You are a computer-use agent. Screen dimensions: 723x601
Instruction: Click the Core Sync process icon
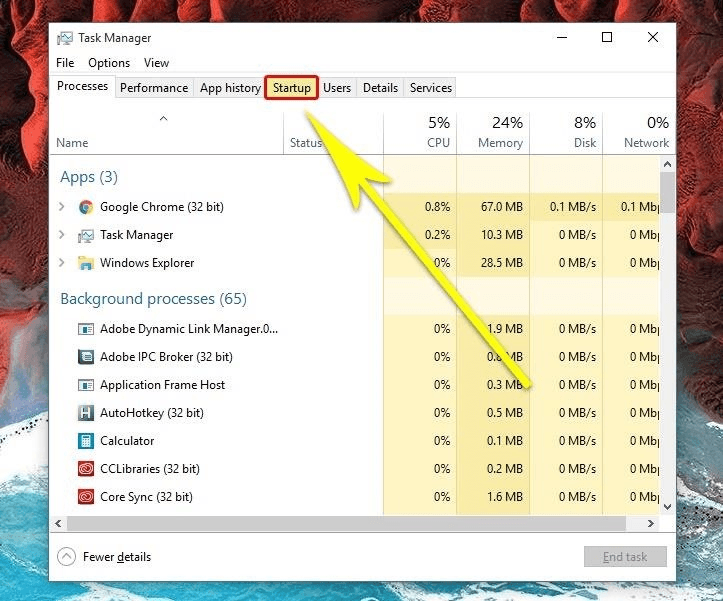coord(86,497)
